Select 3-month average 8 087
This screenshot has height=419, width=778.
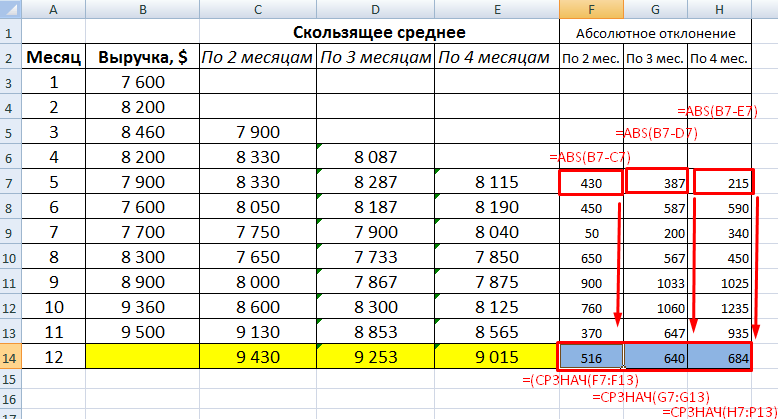(375, 156)
